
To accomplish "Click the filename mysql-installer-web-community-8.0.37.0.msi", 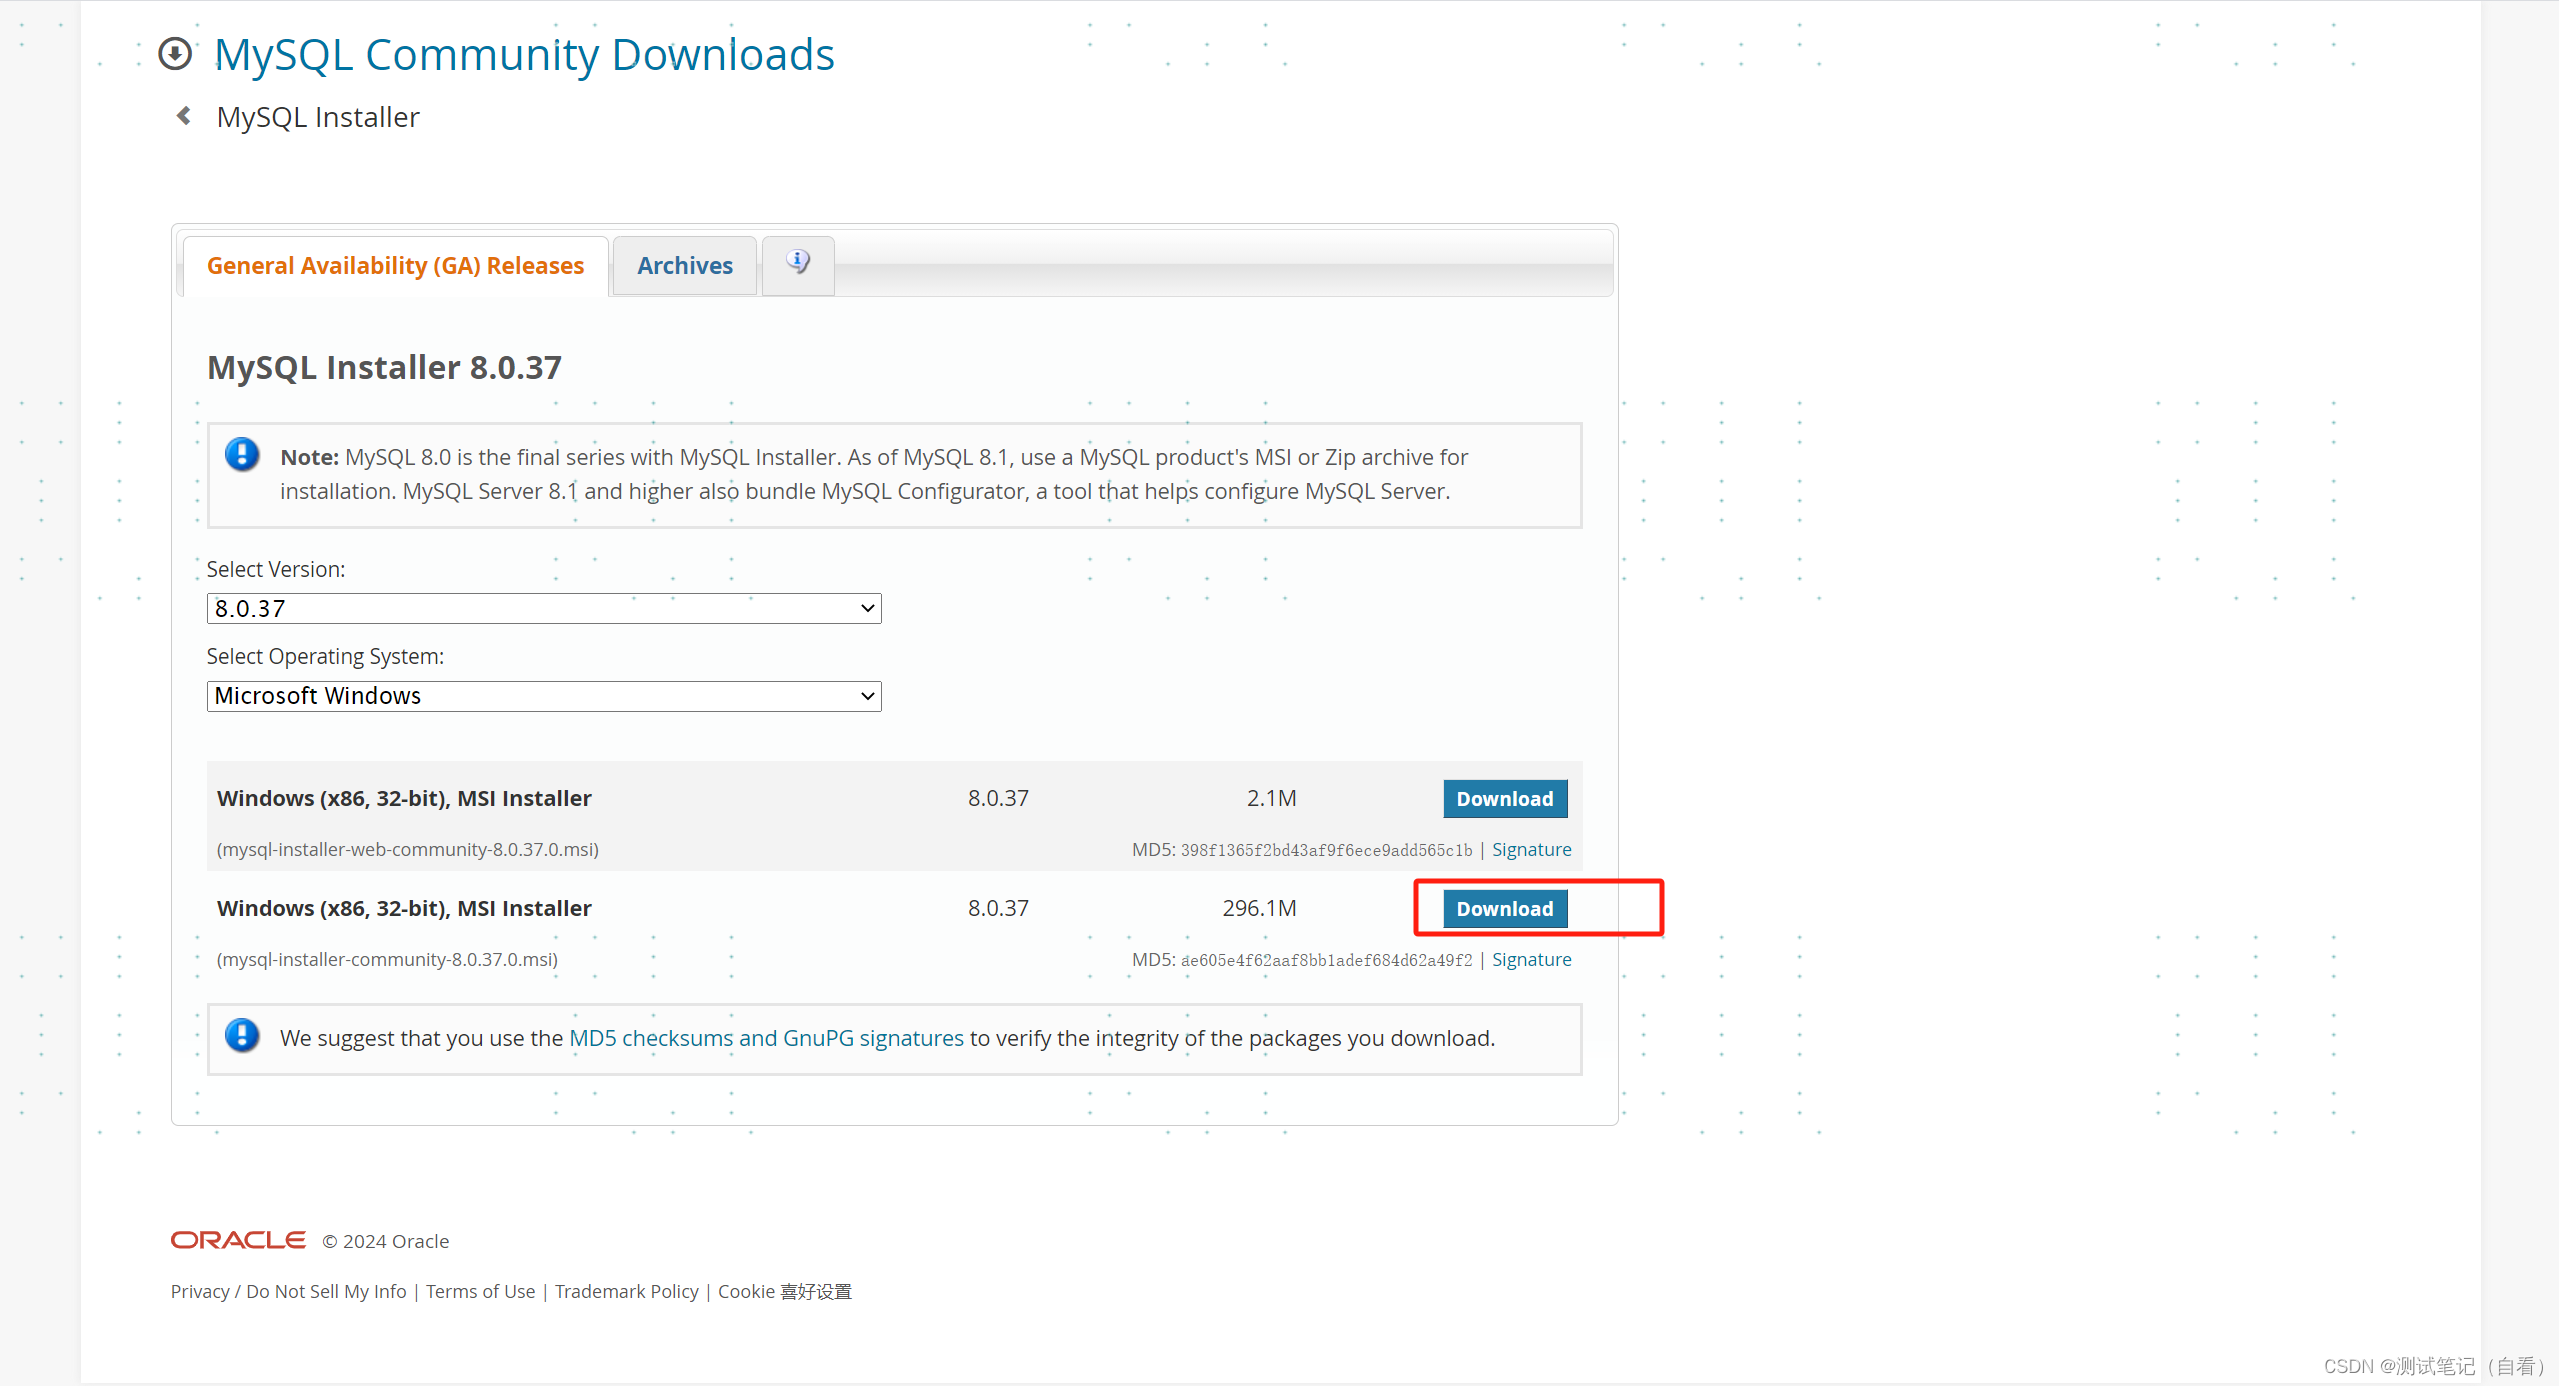I will [x=408, y=850].
